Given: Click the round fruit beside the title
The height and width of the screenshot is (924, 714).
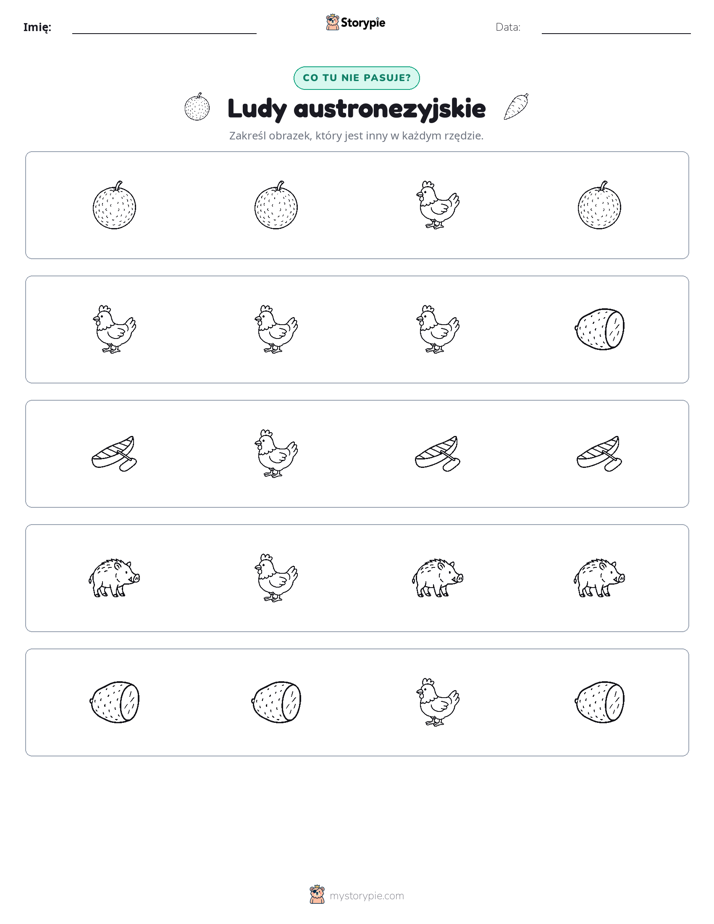Looking at the screenshot, I should [x=197, y=107].
